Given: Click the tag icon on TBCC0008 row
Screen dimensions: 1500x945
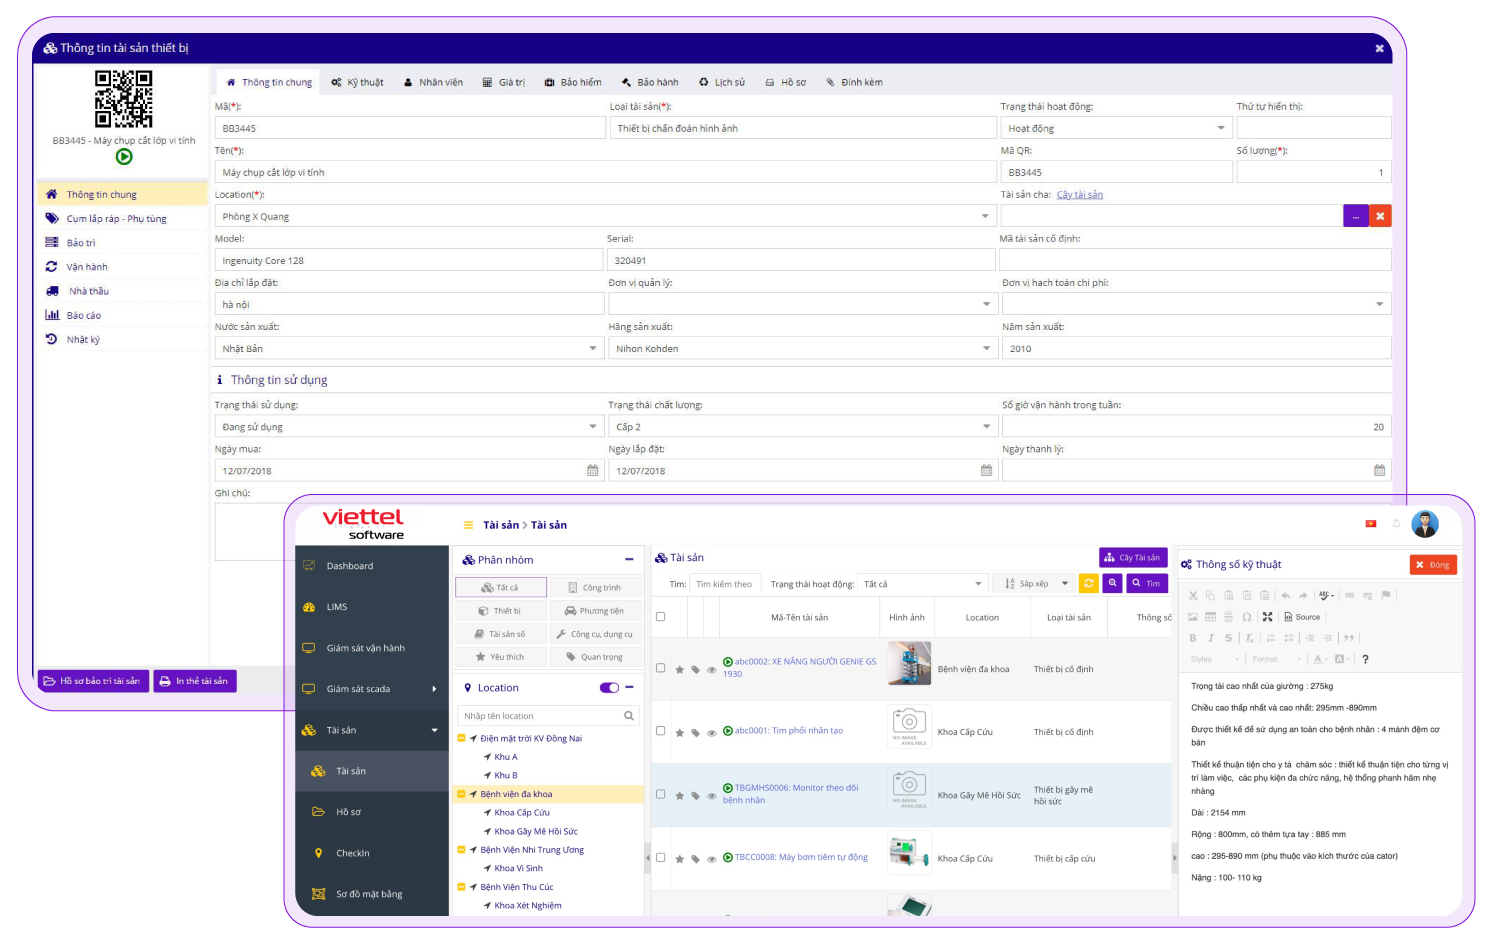Looking at the screenshot, I should point(696,859).
